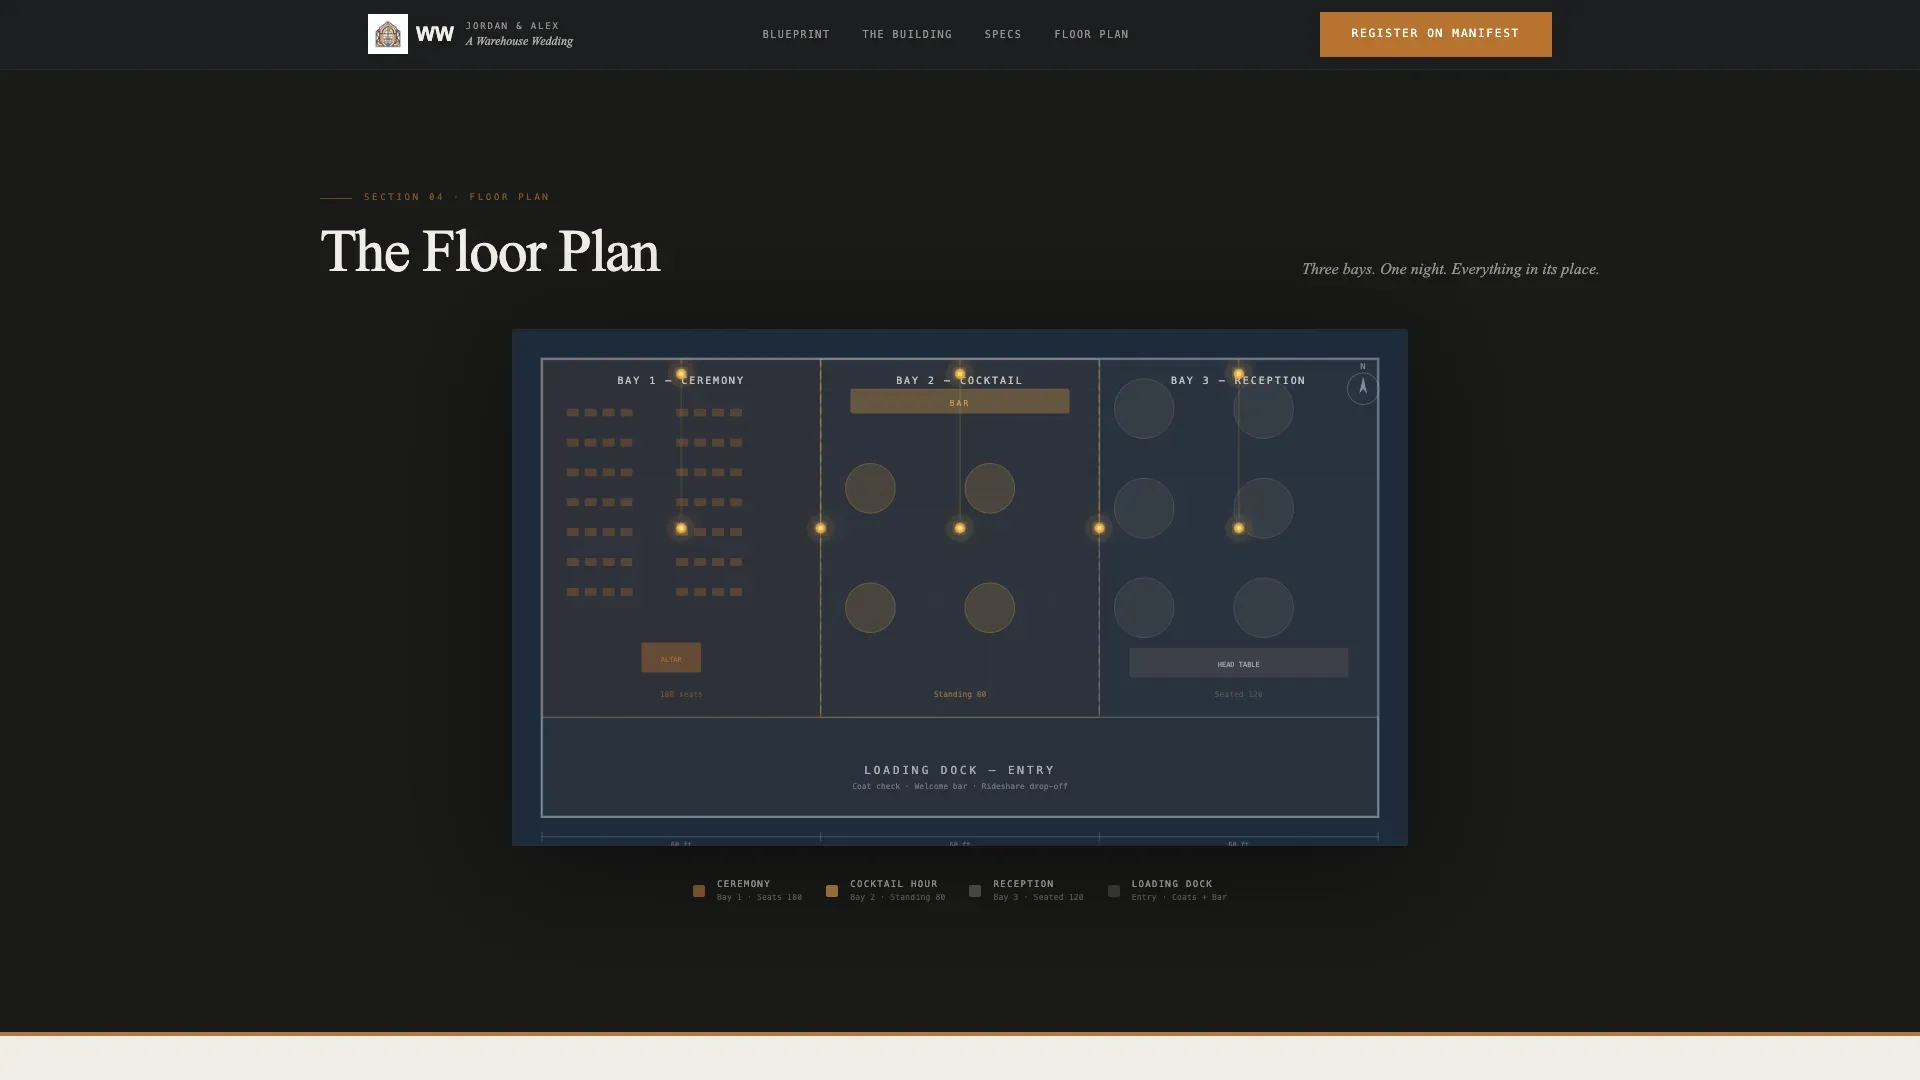Click the north compass arrow icon

tap(1362, 387)
